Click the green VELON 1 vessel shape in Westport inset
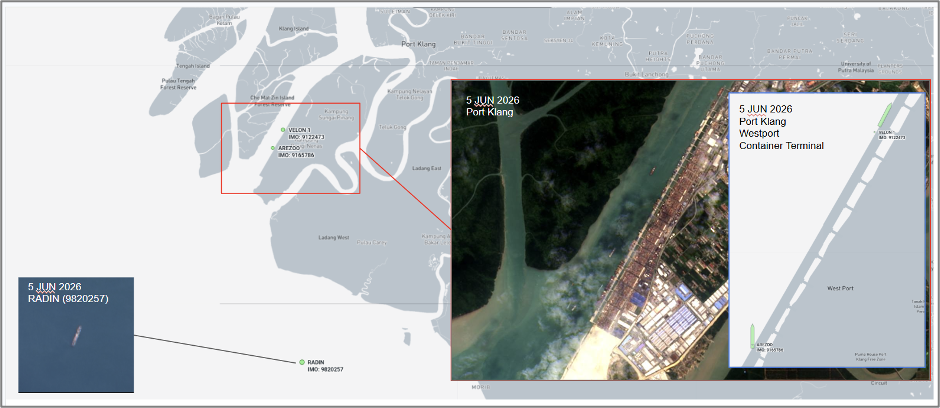 pos(885,114)
